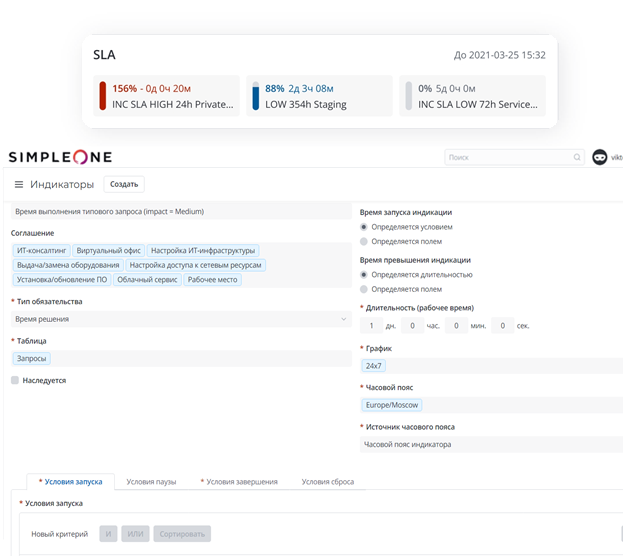
Task: Click the До 2021-03-25 15:32 date text
Action: pos(499,55)
